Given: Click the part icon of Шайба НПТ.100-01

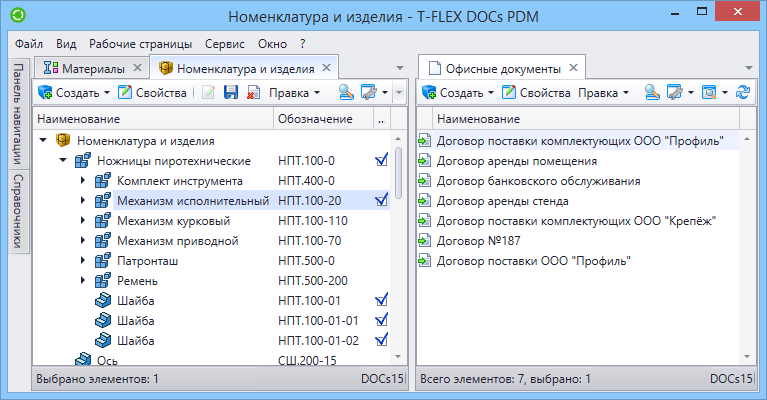Looking at the screenshot, I should (x=103, y=300).
